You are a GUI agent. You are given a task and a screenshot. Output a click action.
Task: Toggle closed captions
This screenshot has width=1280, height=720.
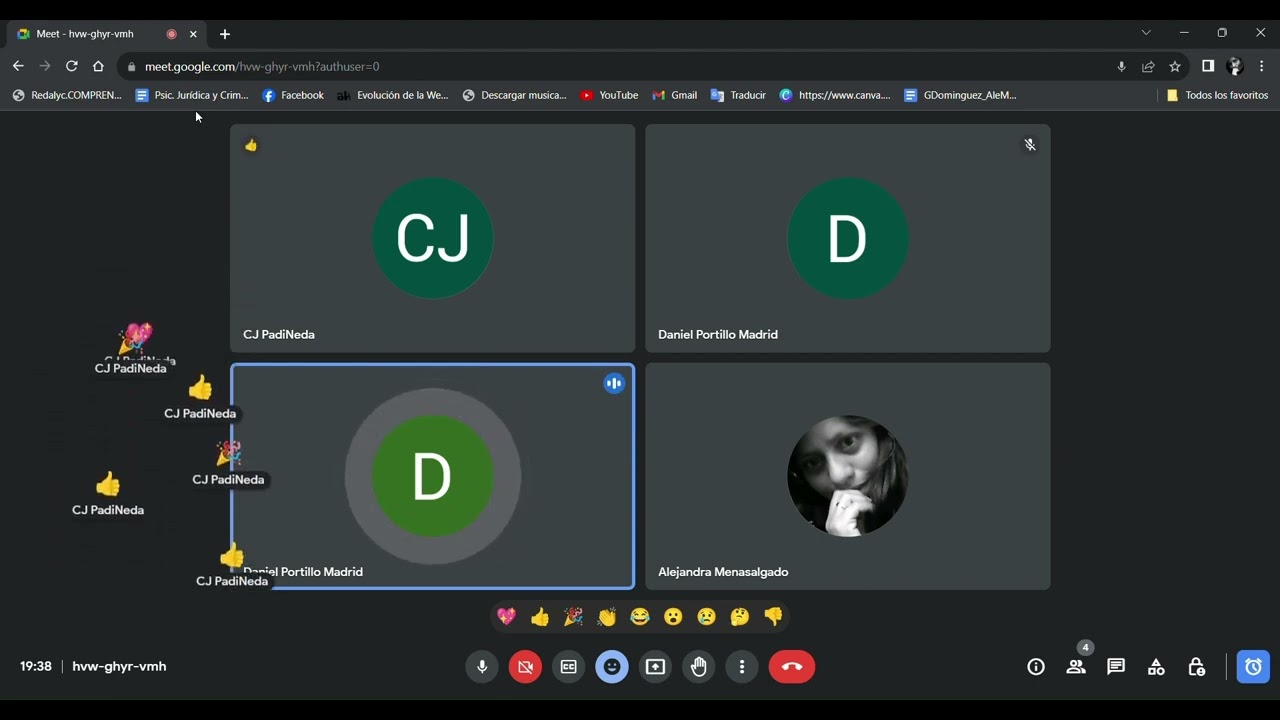(569, 667)
